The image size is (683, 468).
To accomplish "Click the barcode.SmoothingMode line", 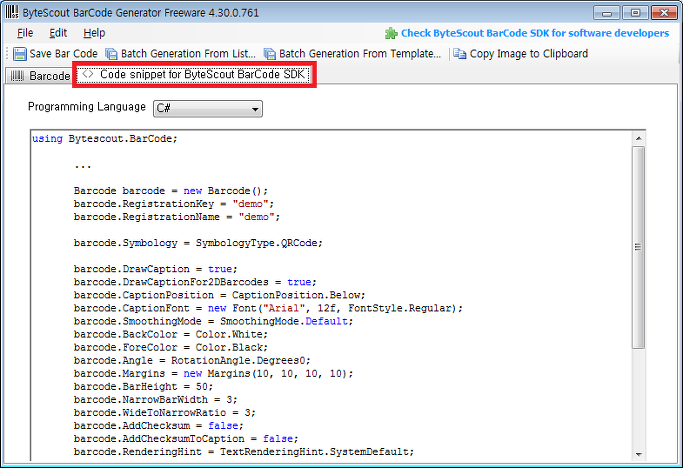I will click(213, 322).
